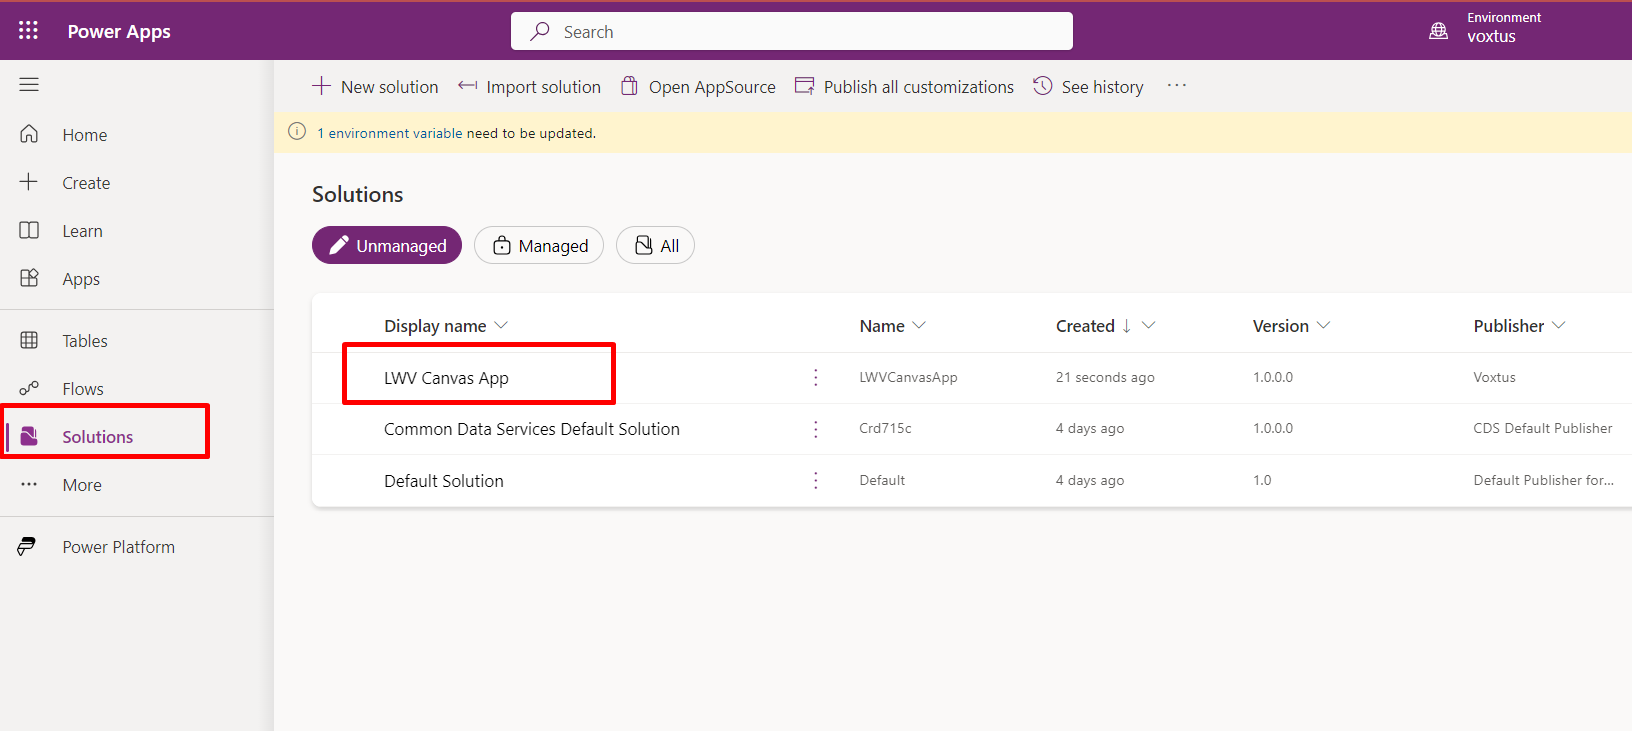The image size is (1632, 731).
Task: Click the LWVCanvasApp name cell
Action: [x=908, y=377]
